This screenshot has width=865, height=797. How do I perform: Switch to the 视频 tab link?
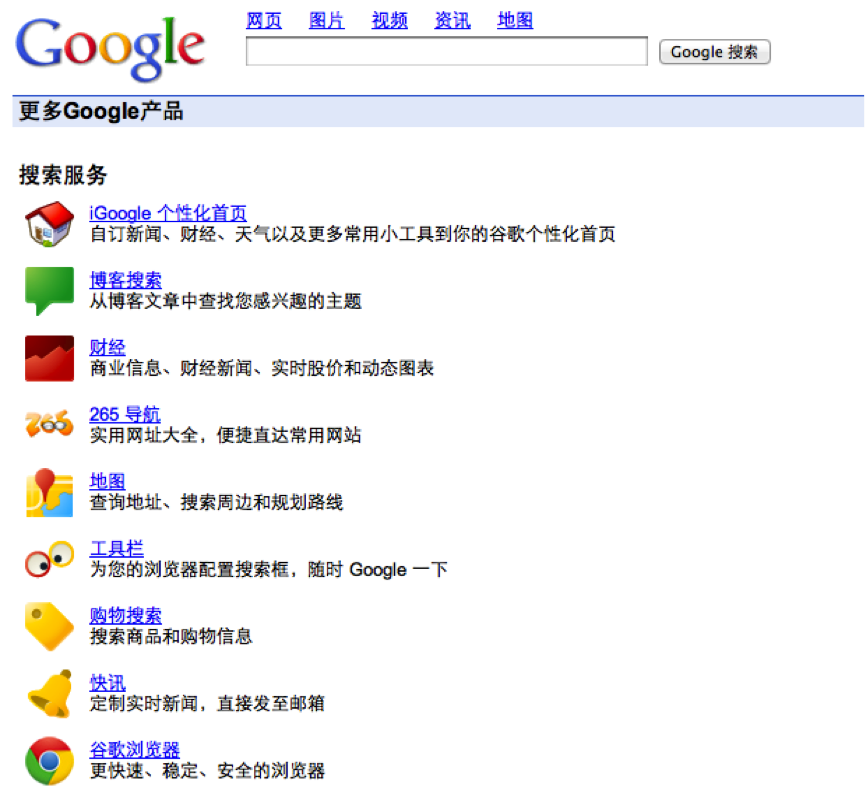[389, 21]
